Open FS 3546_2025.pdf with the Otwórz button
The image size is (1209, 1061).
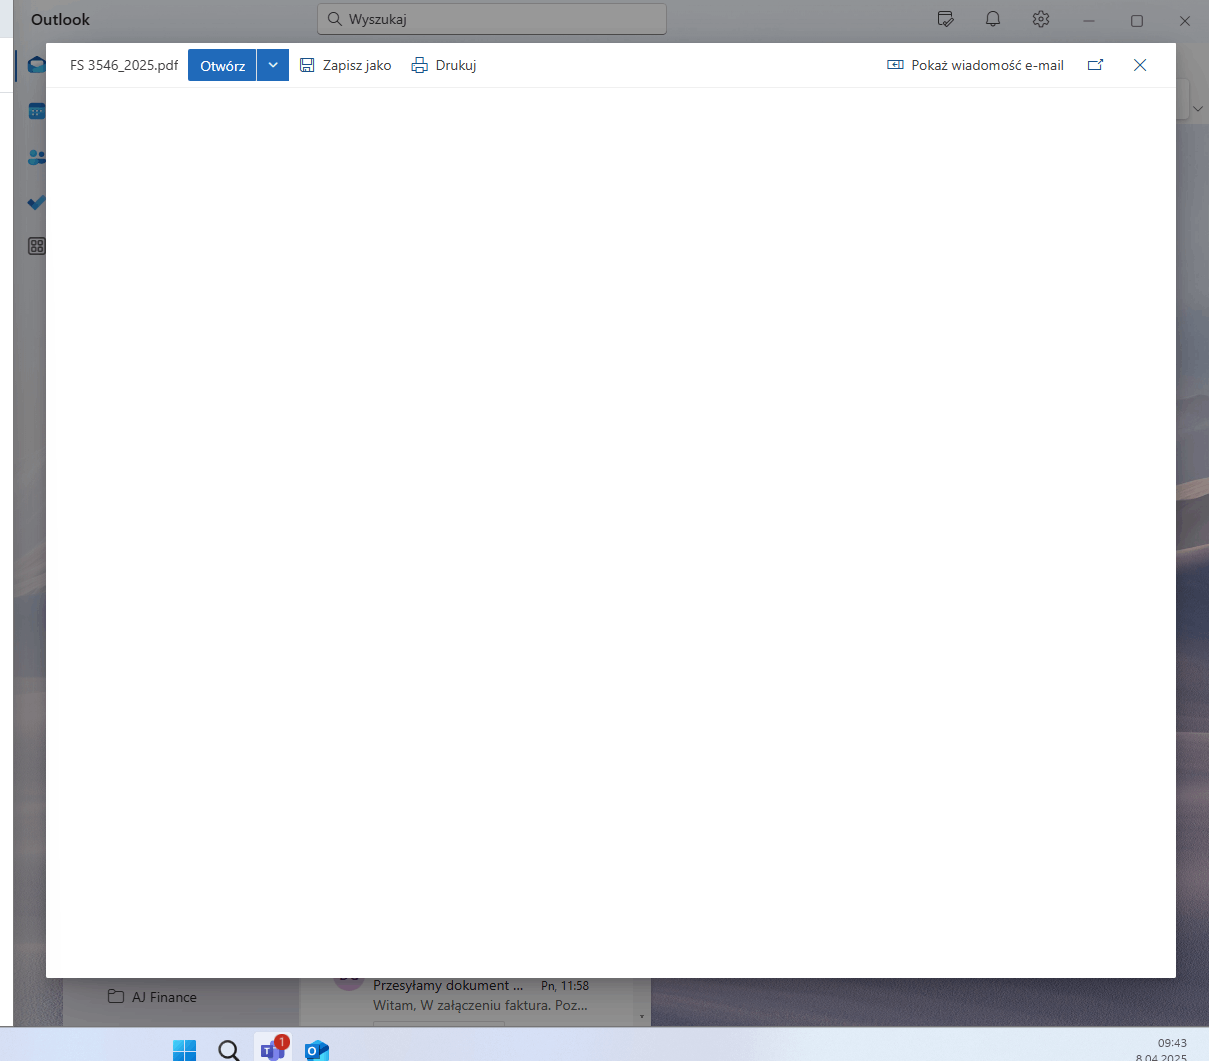[x=221, y=65]
